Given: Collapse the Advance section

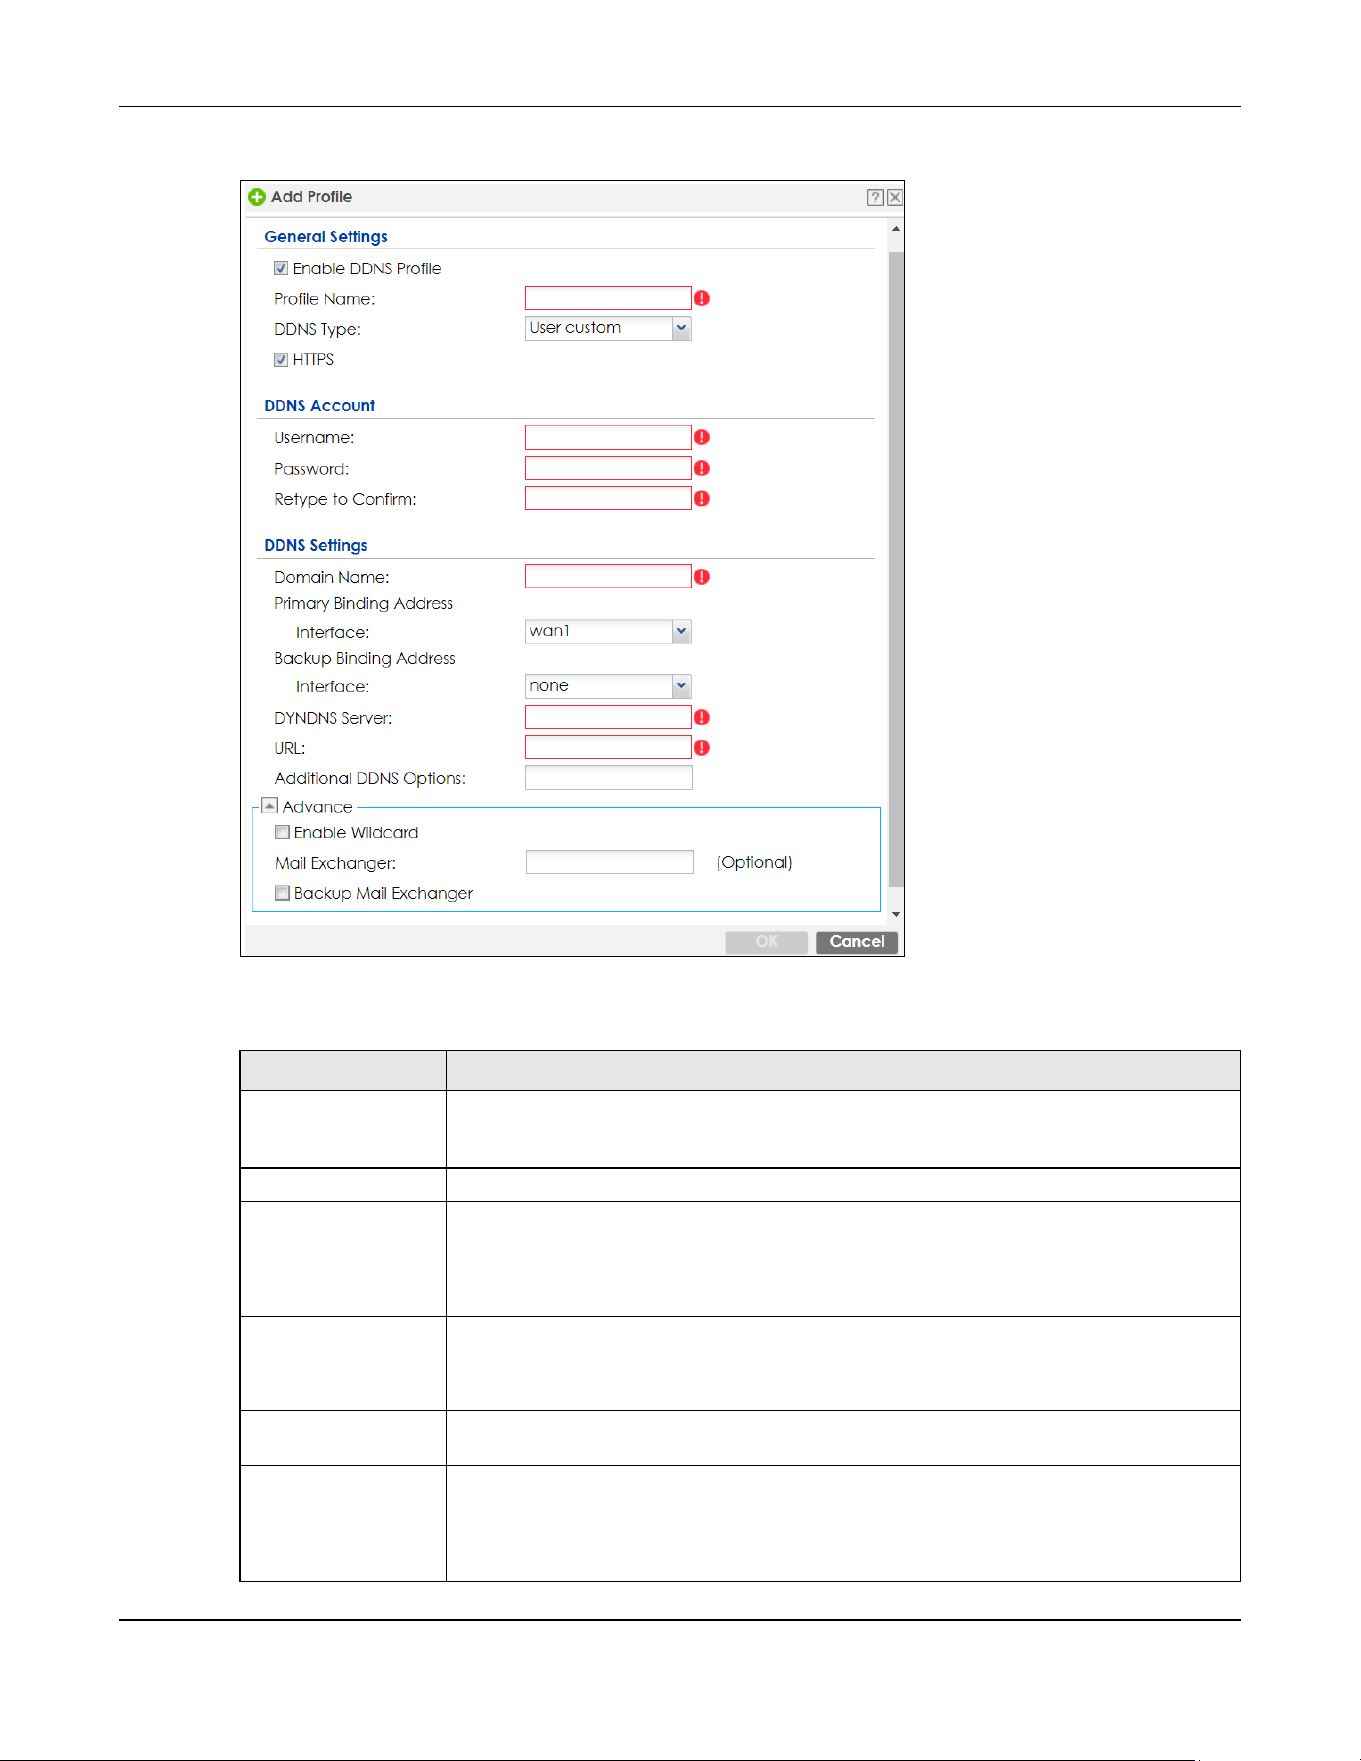Looking at the screenshot, I should point(269,806).
